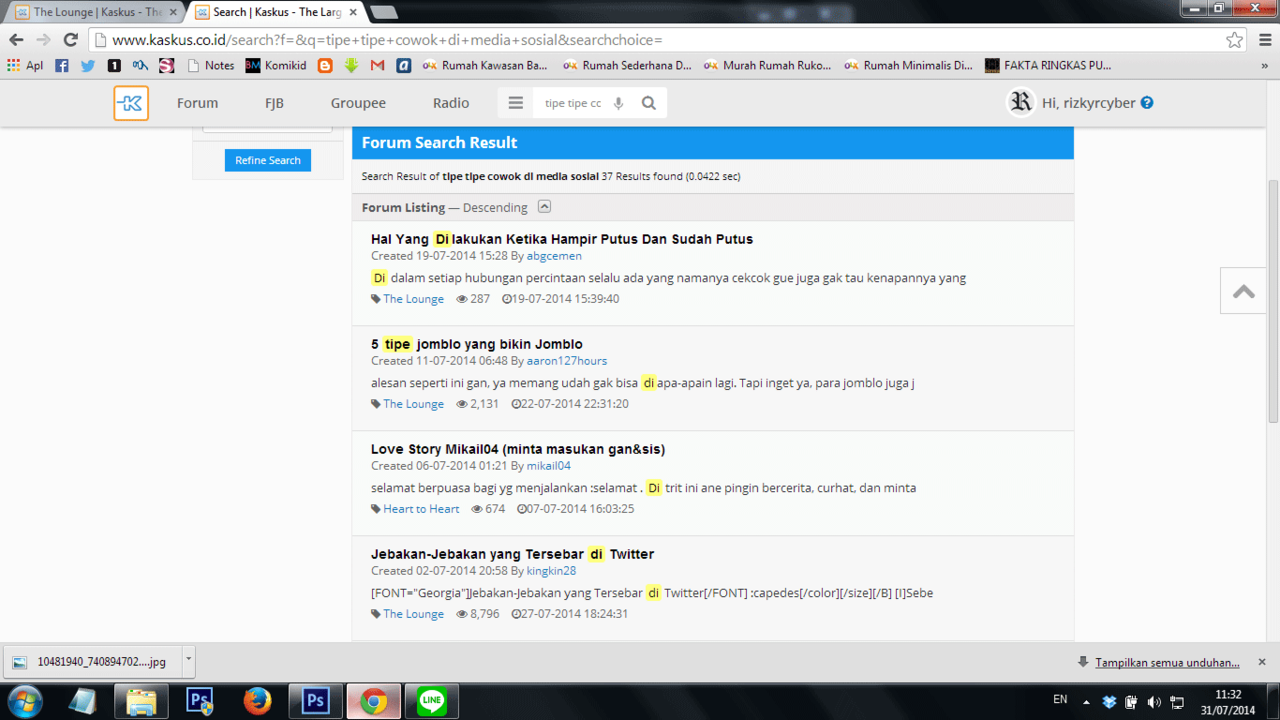
Task: Open the help question mark icon
Action: click(x=1147, y=102)
